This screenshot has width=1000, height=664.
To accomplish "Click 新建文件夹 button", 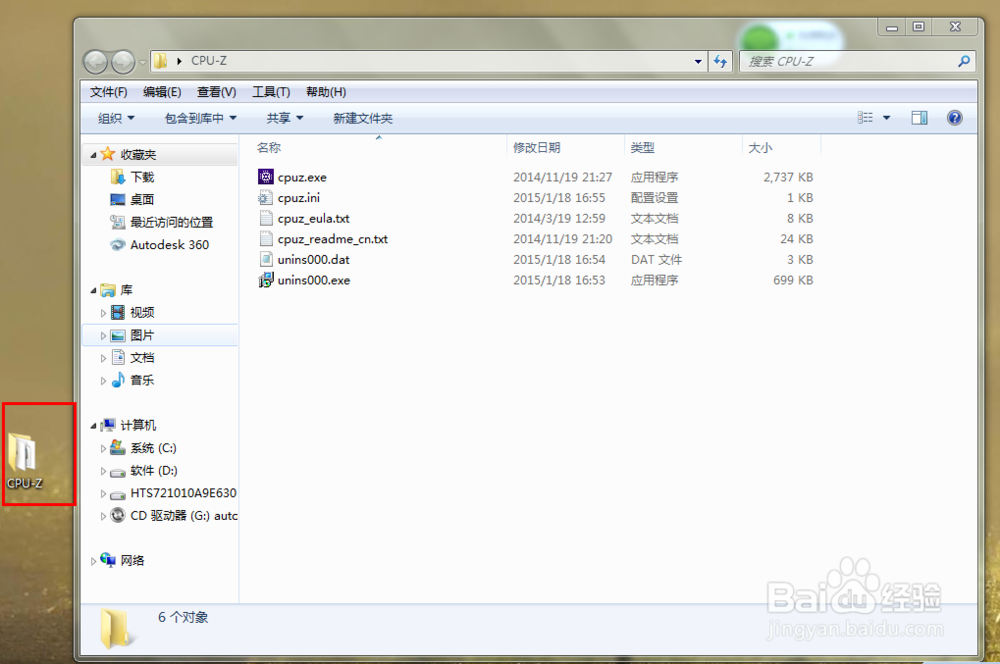I will click(x=363, y=118).
